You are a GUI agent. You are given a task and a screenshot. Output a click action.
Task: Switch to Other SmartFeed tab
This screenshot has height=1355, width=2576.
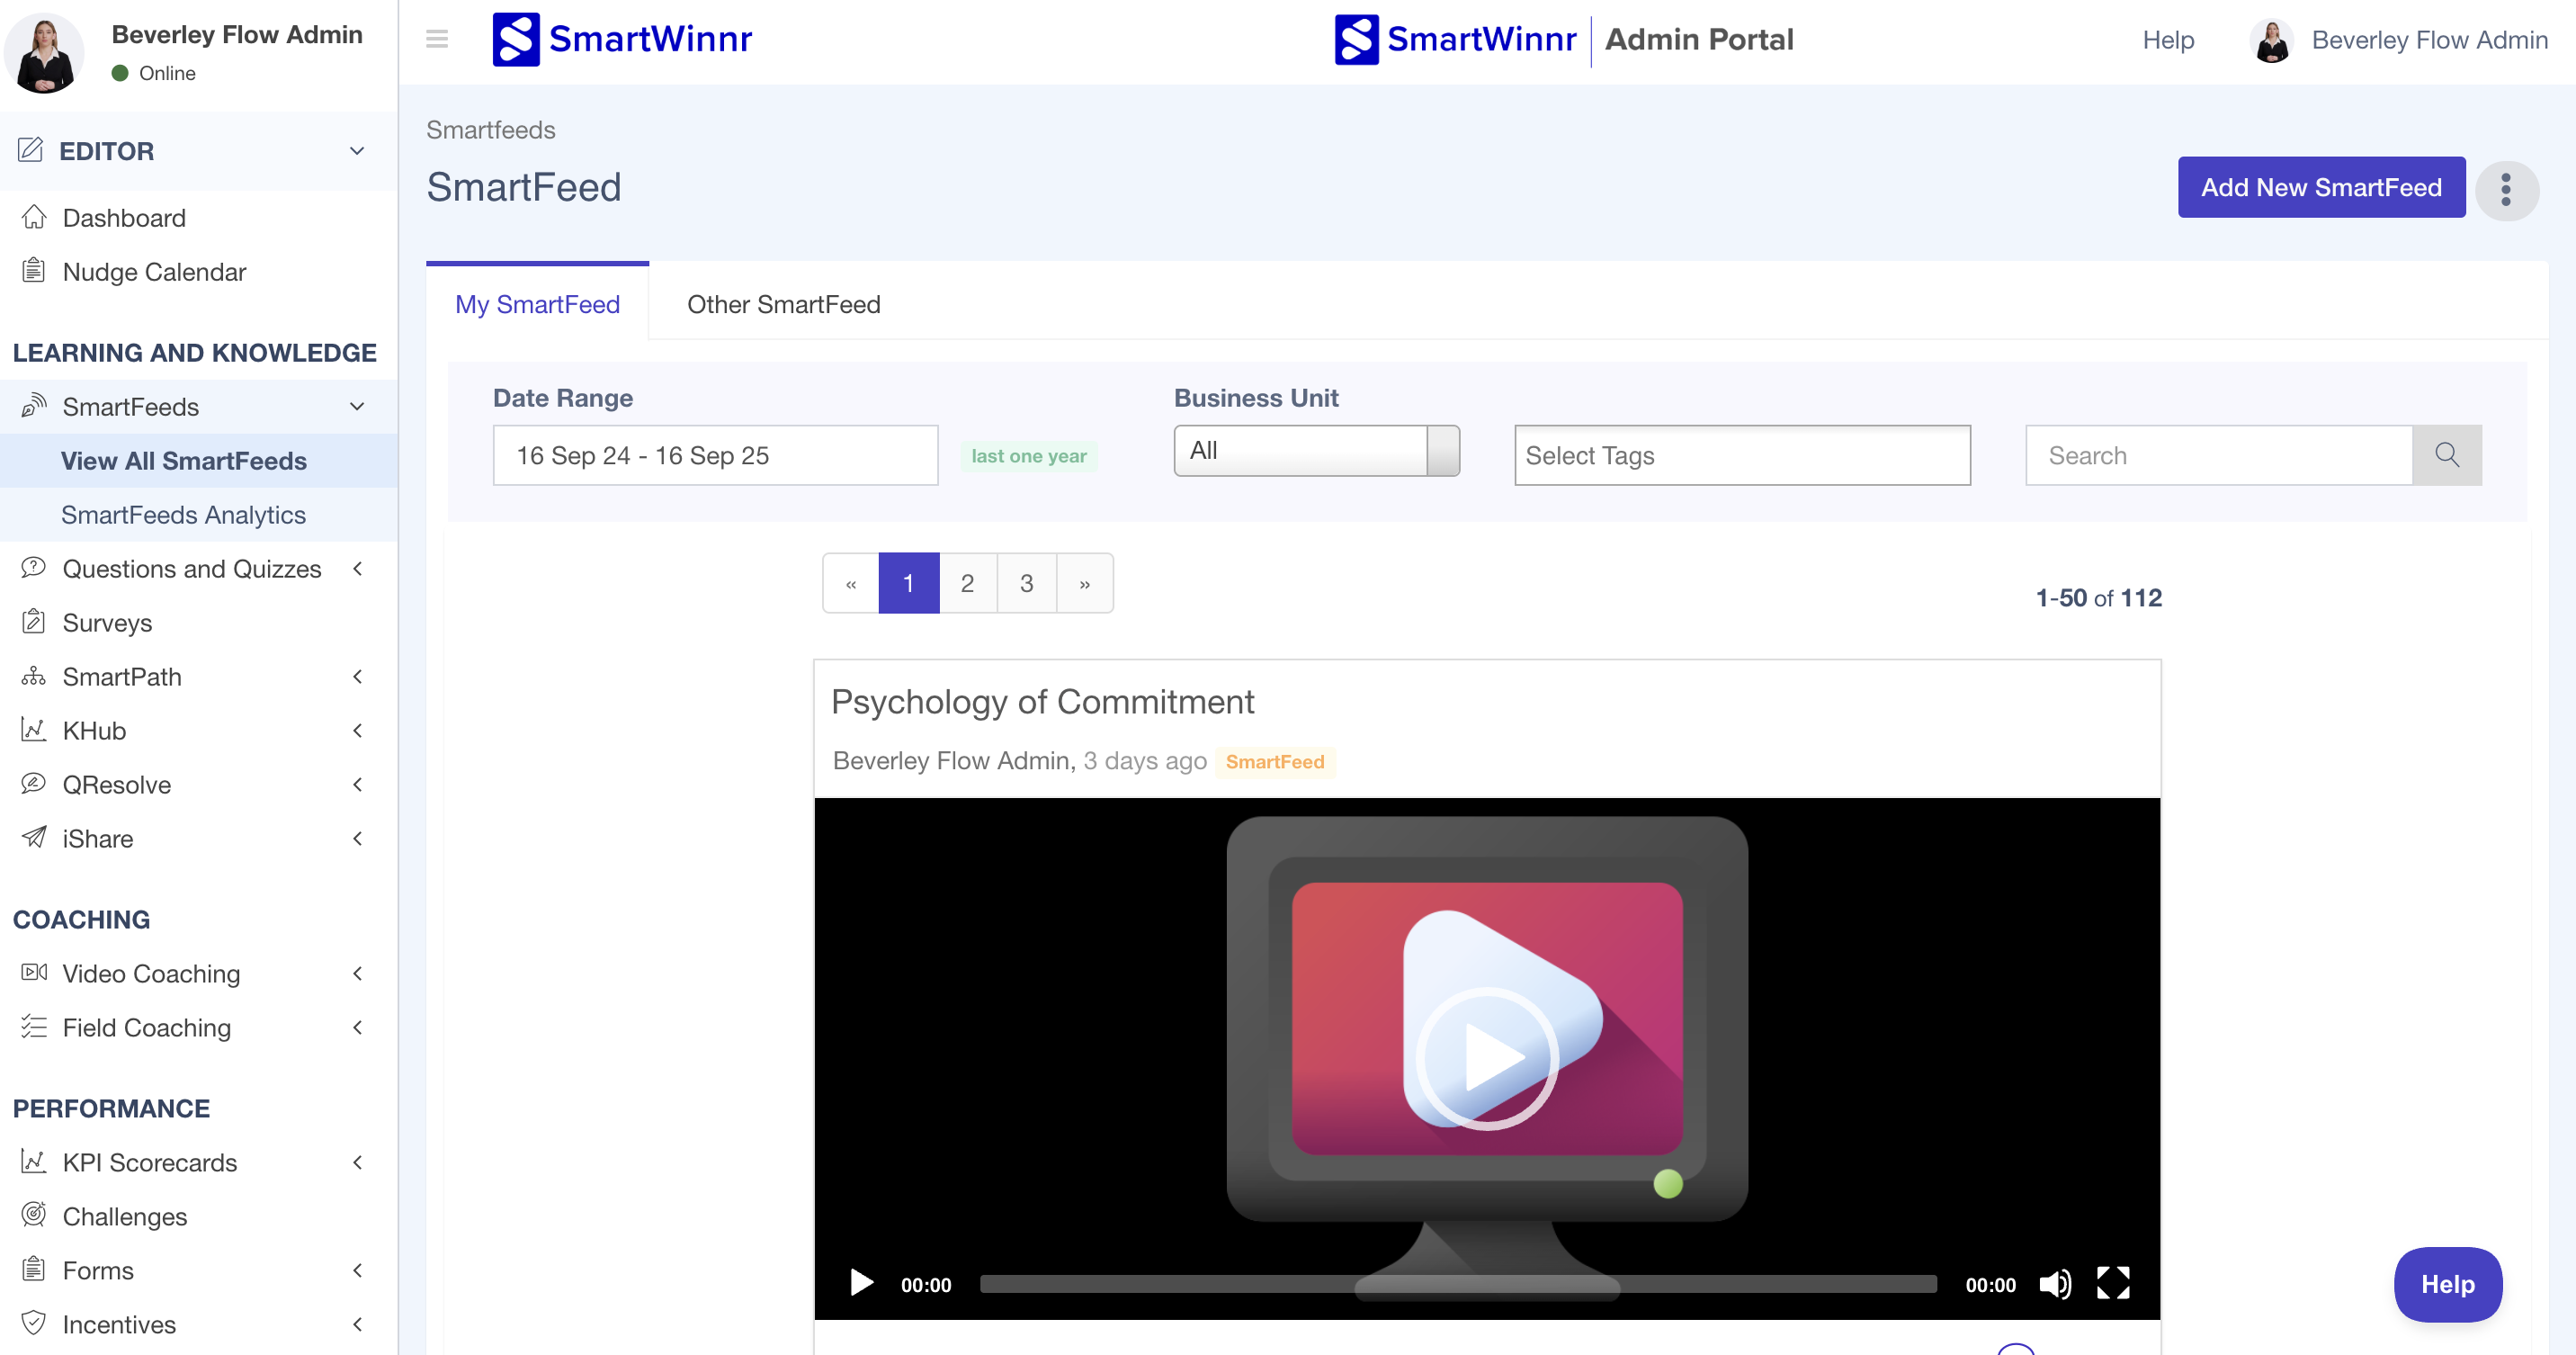pyautogui.click(x=783, y=304)
